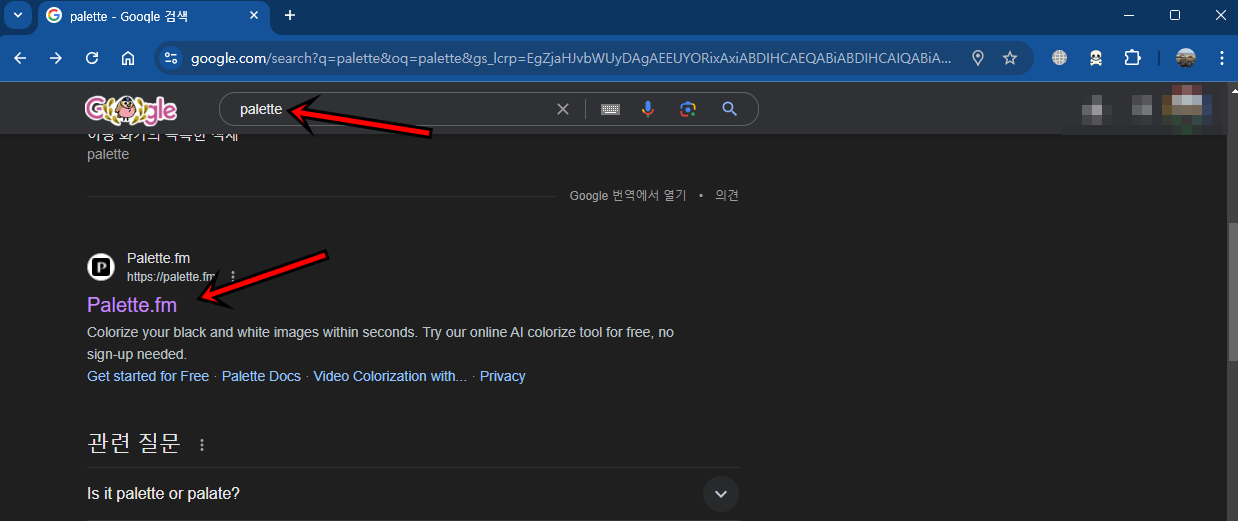Open the Chrome profile avatar

tap(1186, 58)
